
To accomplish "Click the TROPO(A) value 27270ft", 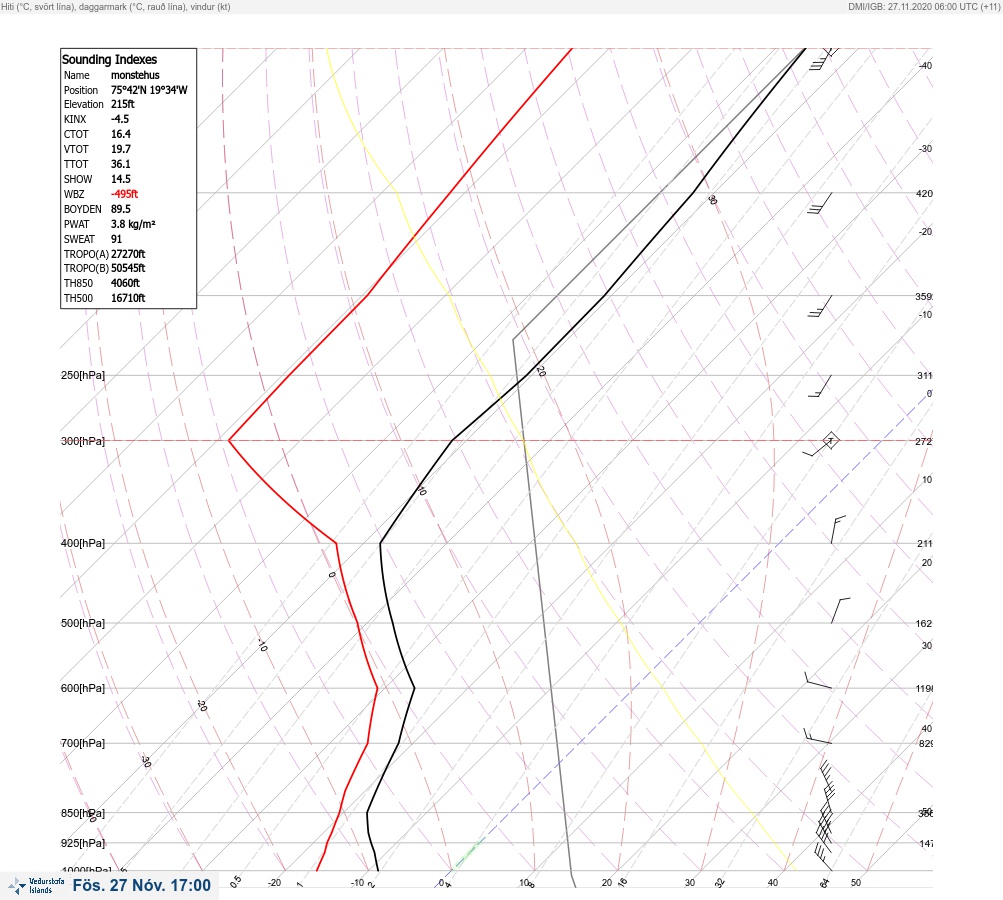I will coord(128,254).
